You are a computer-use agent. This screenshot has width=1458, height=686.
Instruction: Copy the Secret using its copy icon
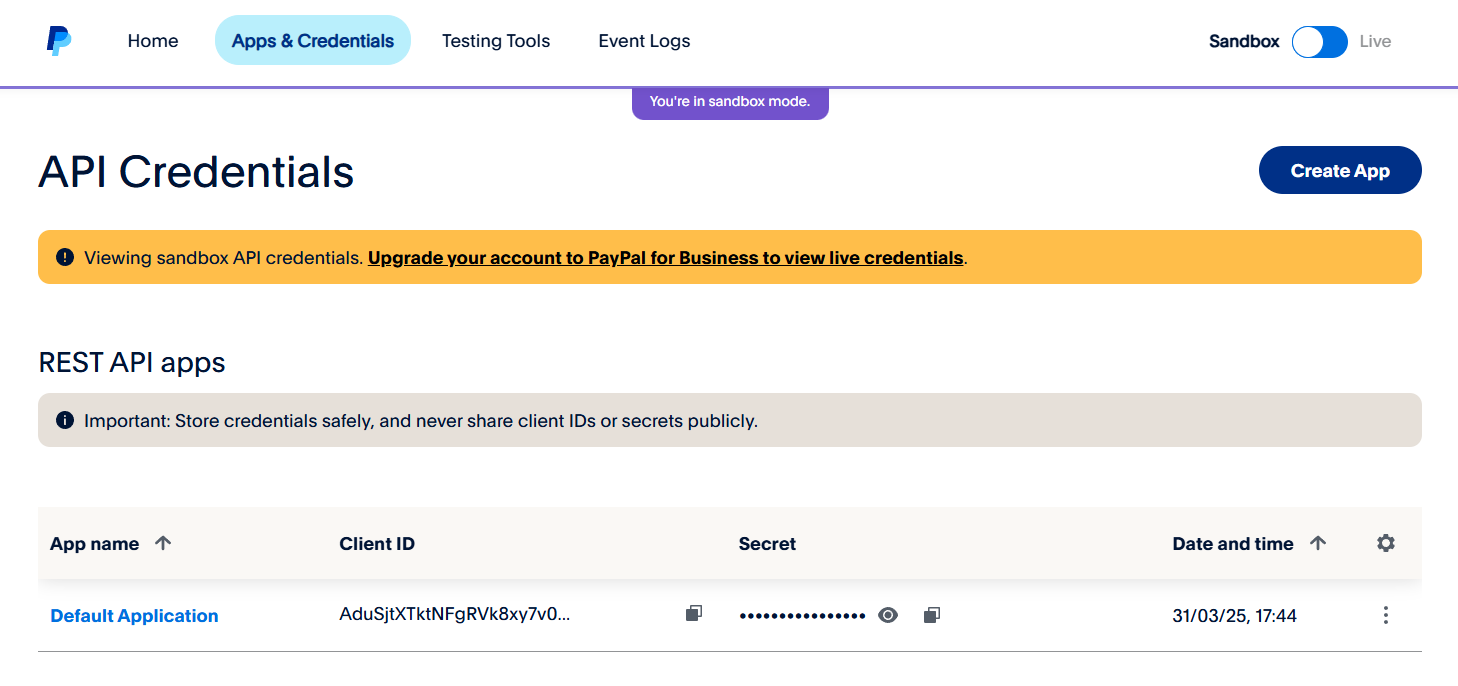tap(931, 614)
